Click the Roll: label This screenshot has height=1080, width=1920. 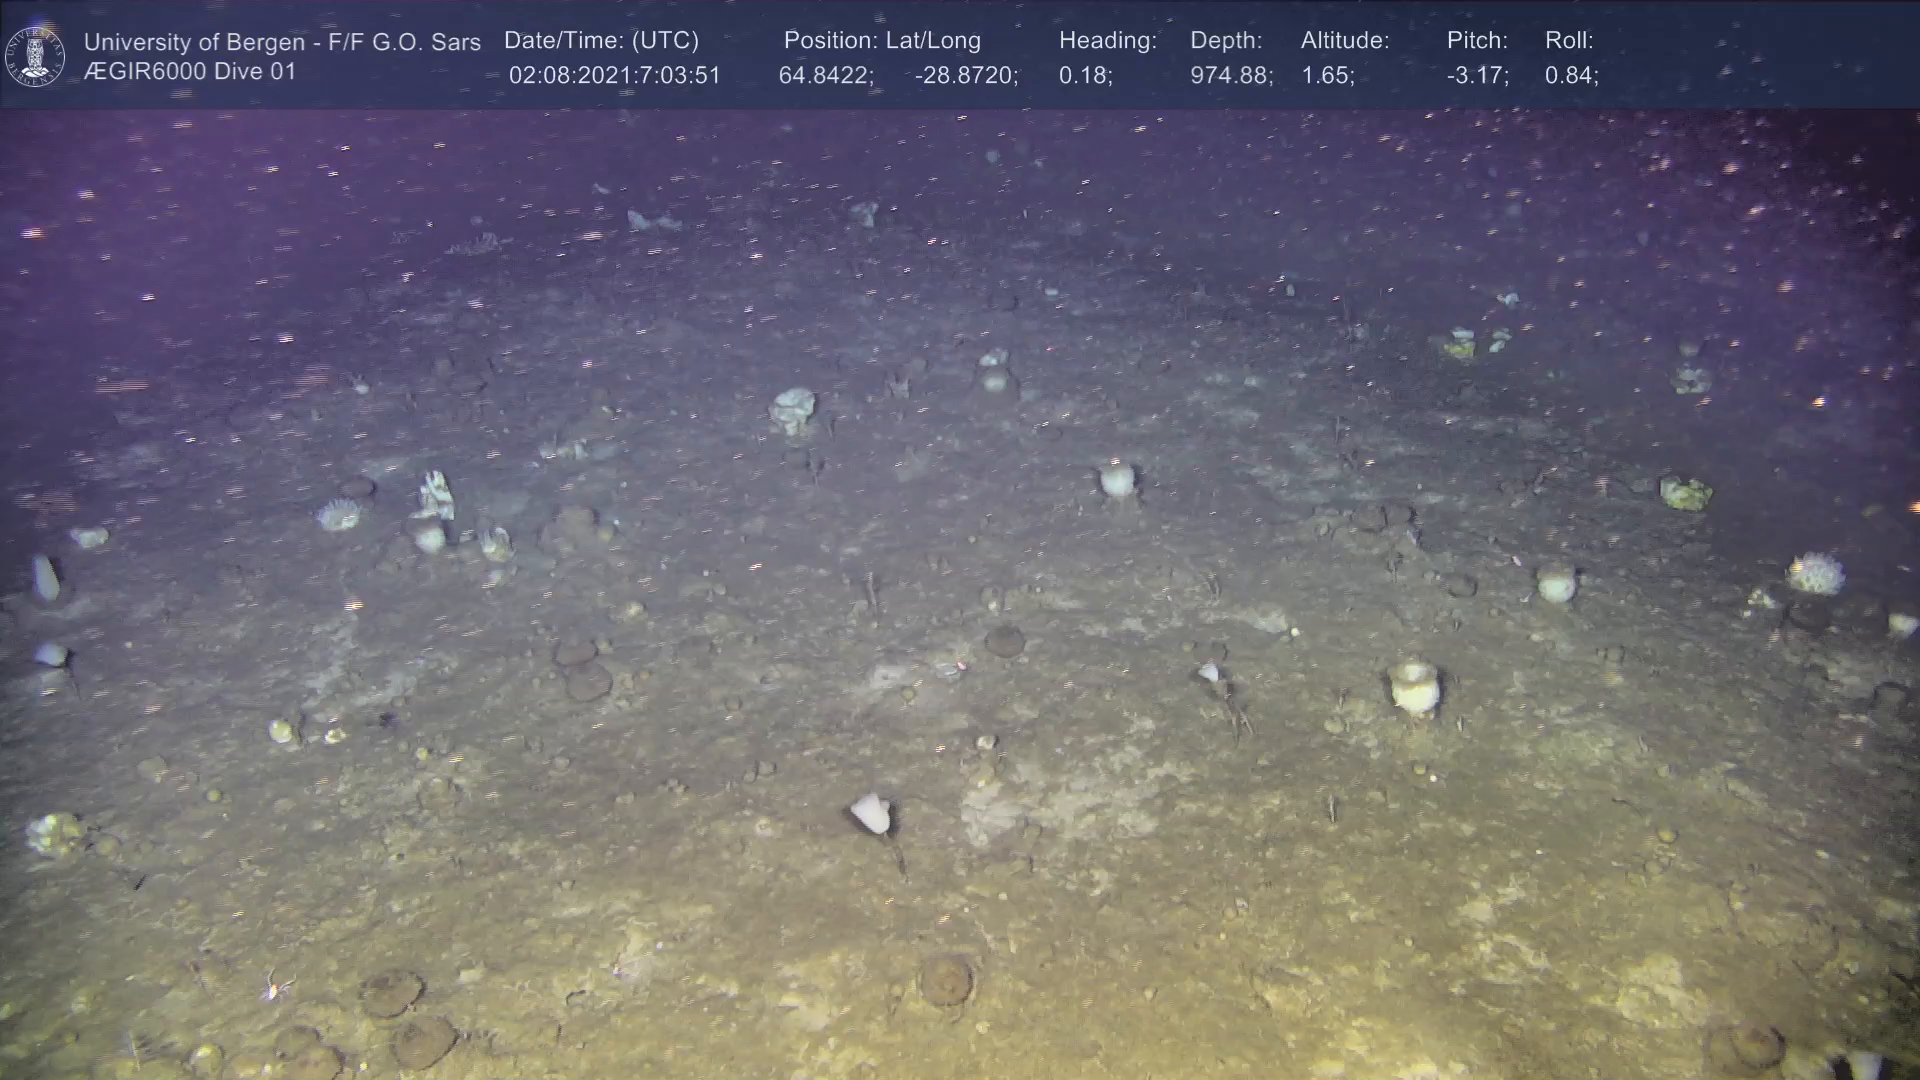point(1569,40)
